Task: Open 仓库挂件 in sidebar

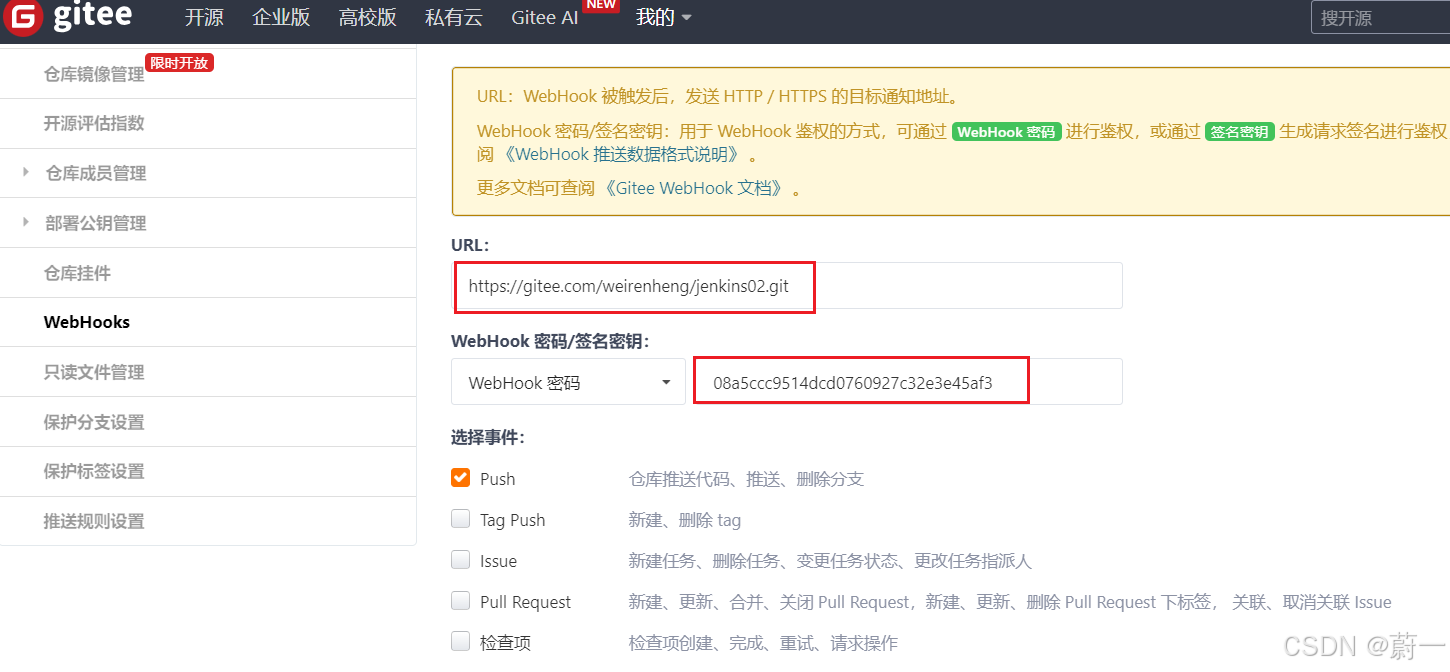Action: [x=77, y=272]
